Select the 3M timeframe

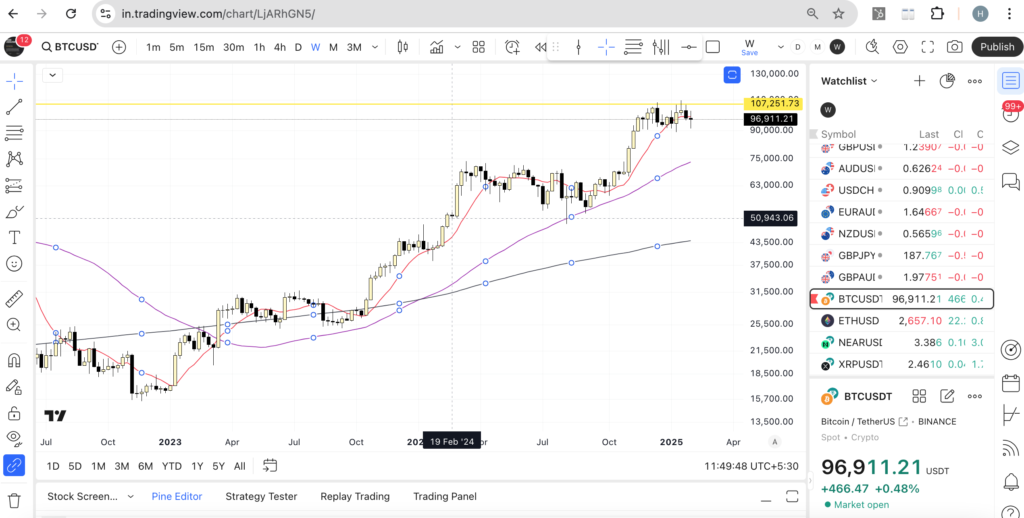pyautogui.click(x=354, y=47)
